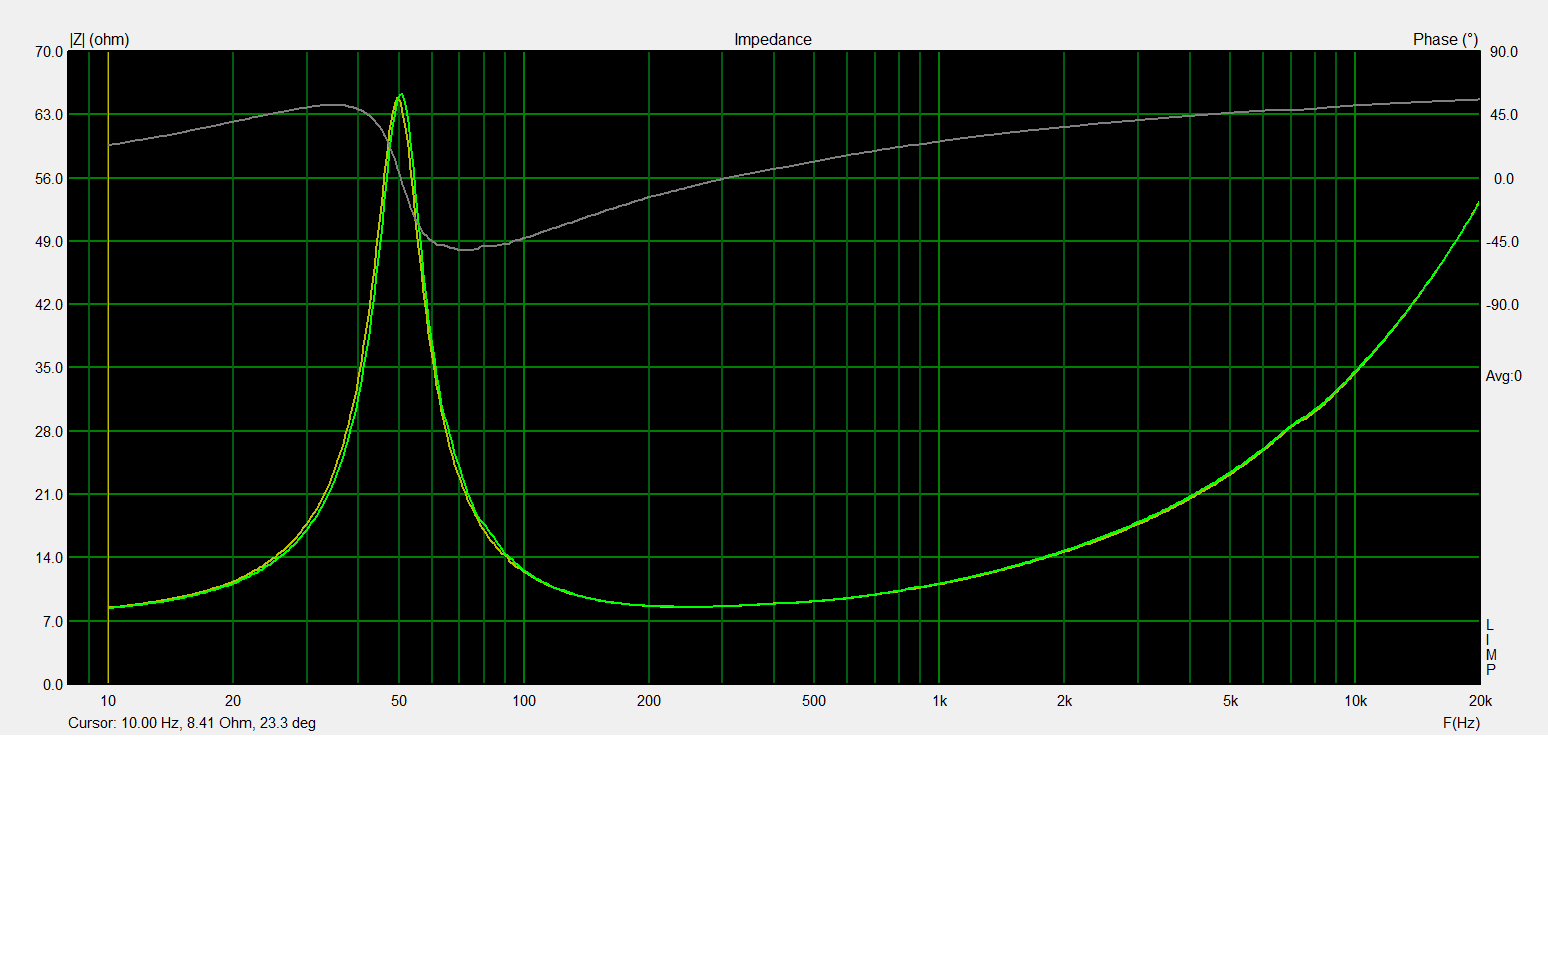Click the -90.0 phase scale label
This screenshot has width=1548, height=958.
click(1502, 305)
